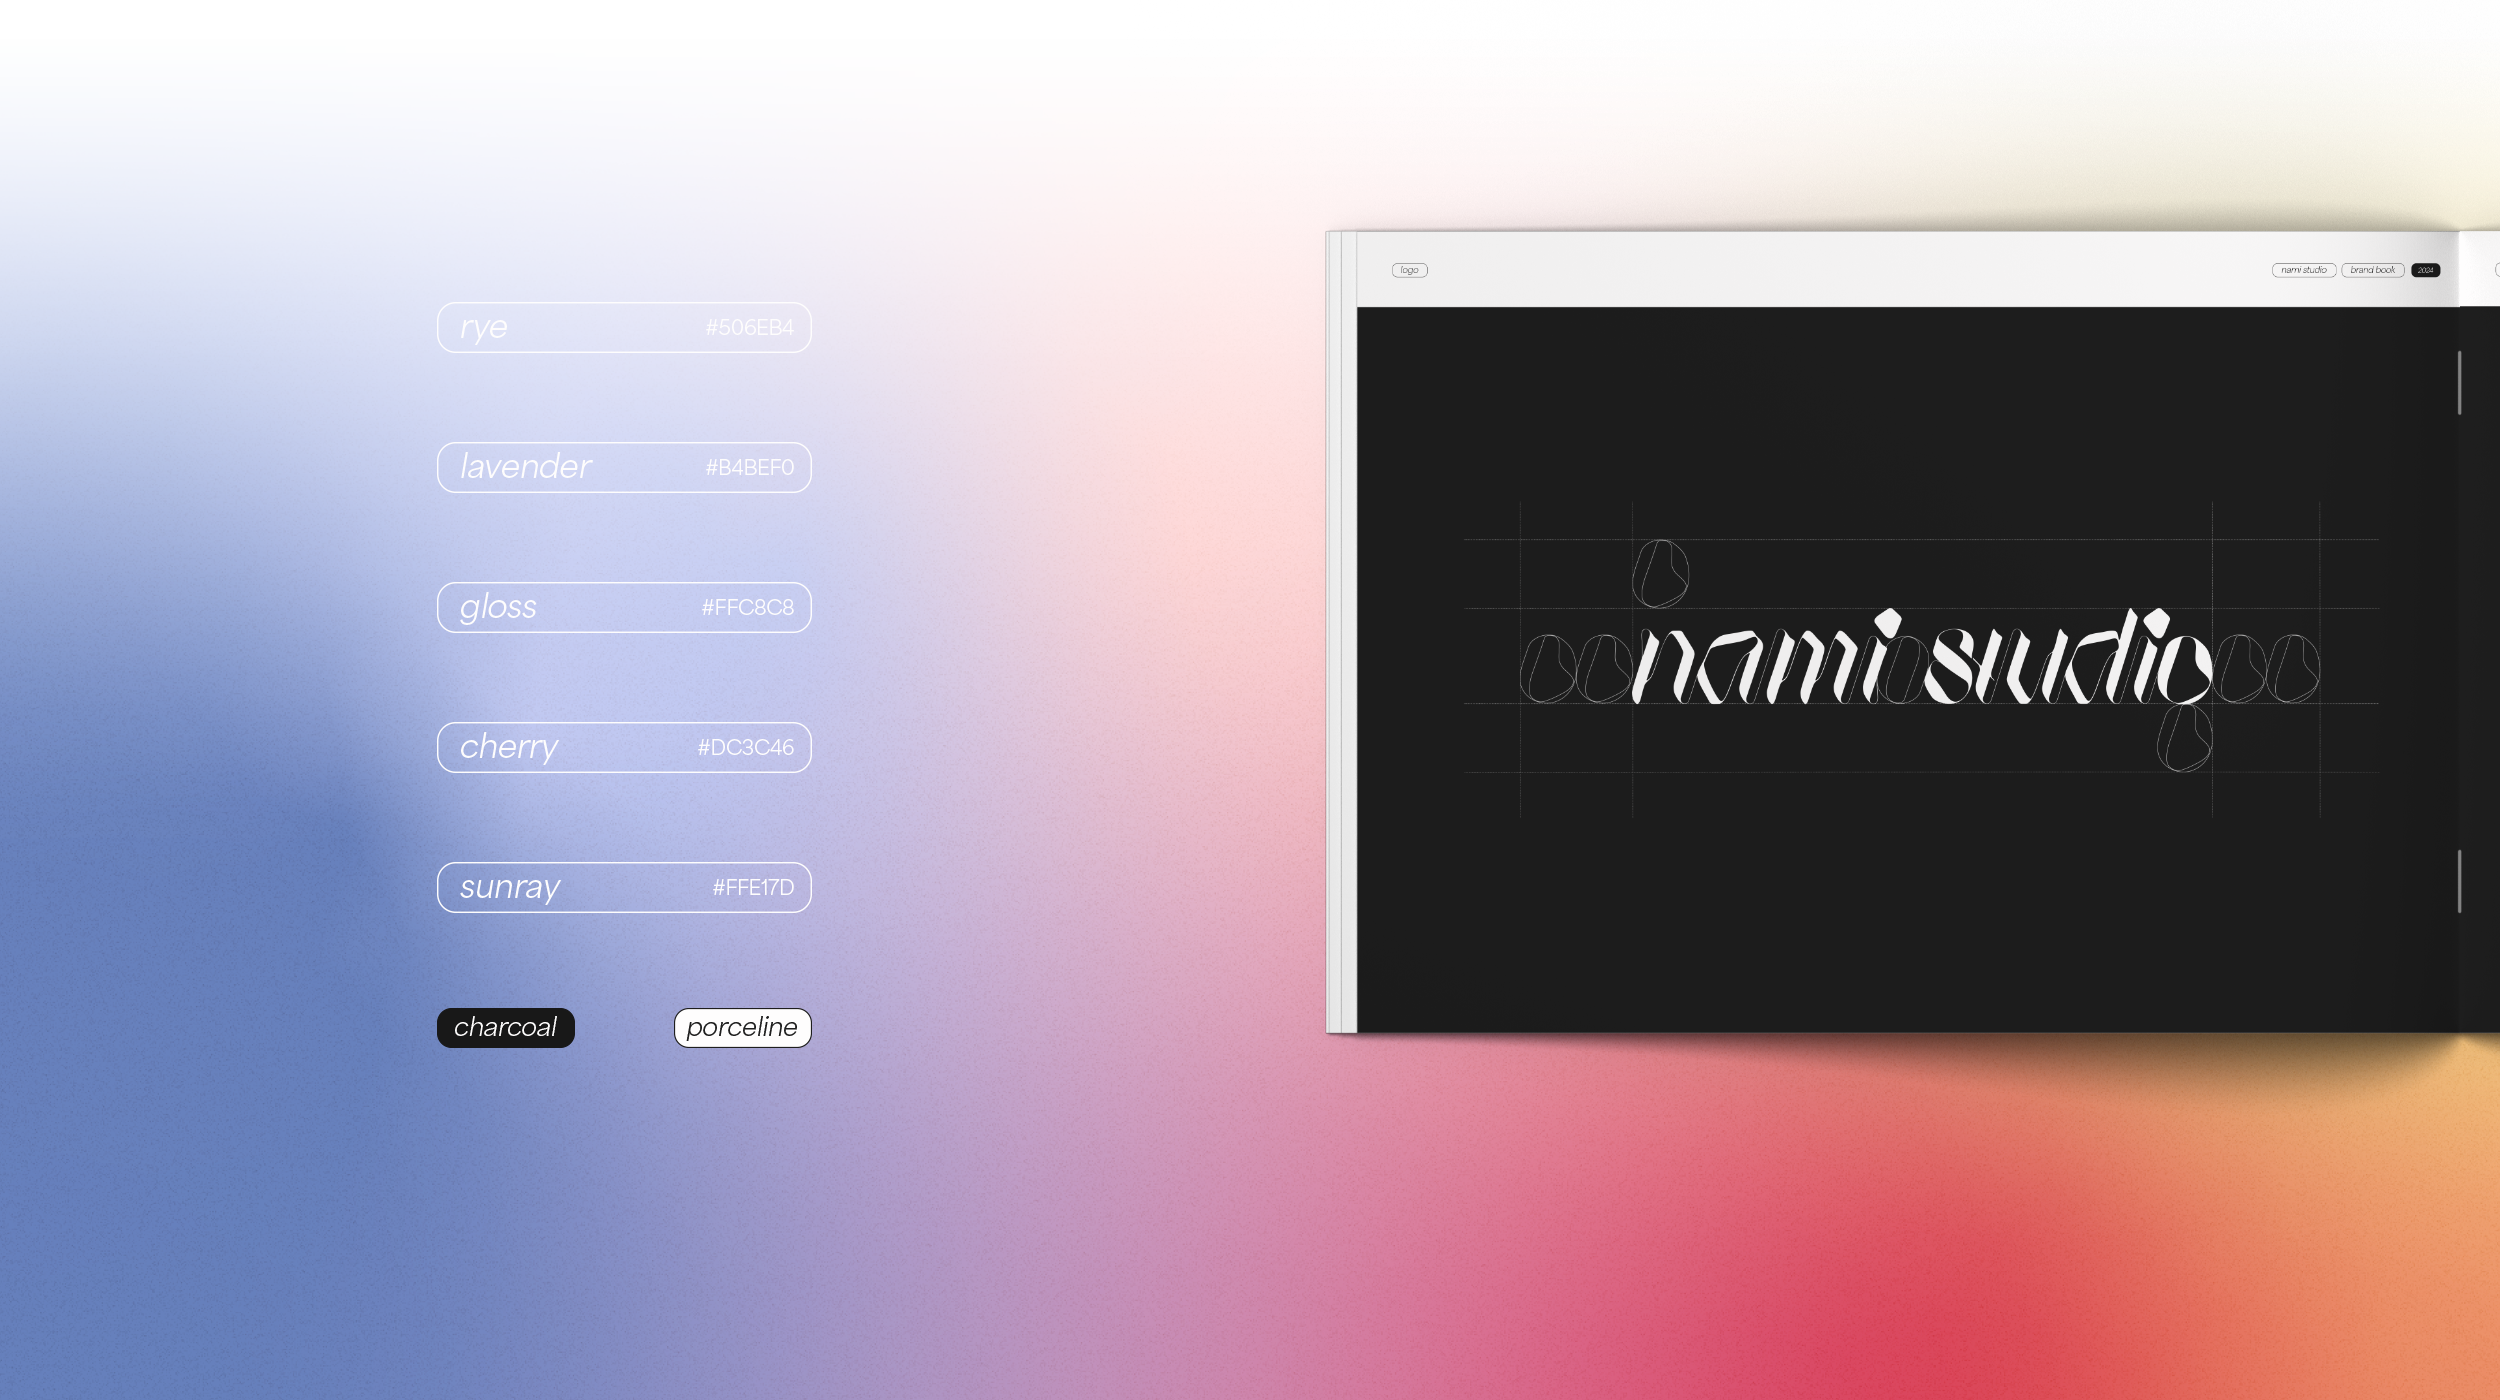Click the porceline color pill
The width and height of the screenshot is (2500, 1400).
742,1027
